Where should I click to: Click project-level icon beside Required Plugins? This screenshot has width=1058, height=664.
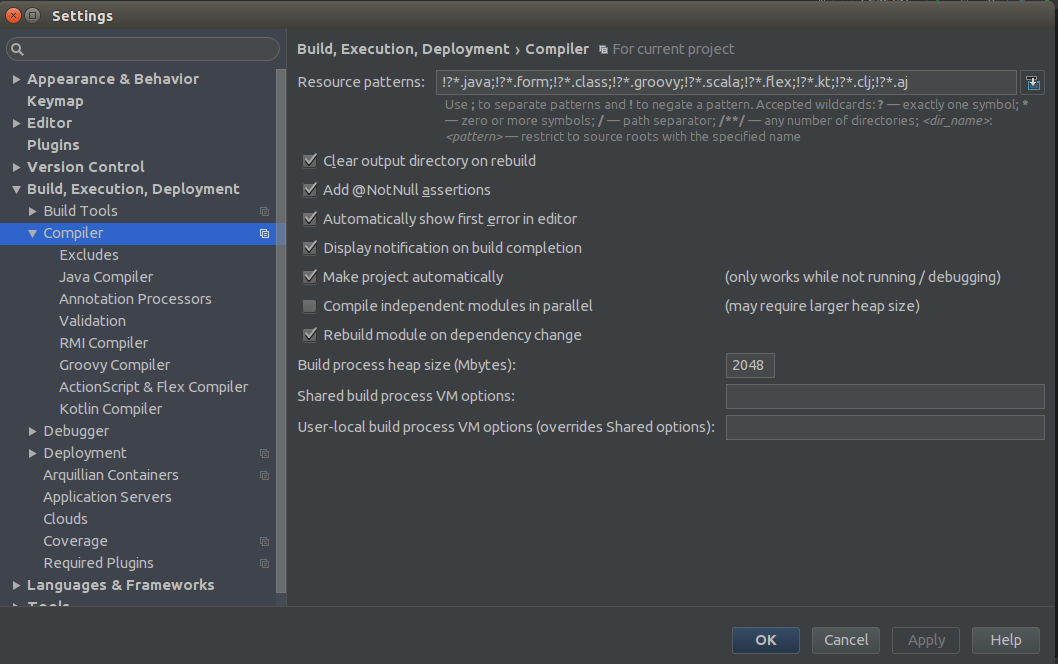pos(264,563)
